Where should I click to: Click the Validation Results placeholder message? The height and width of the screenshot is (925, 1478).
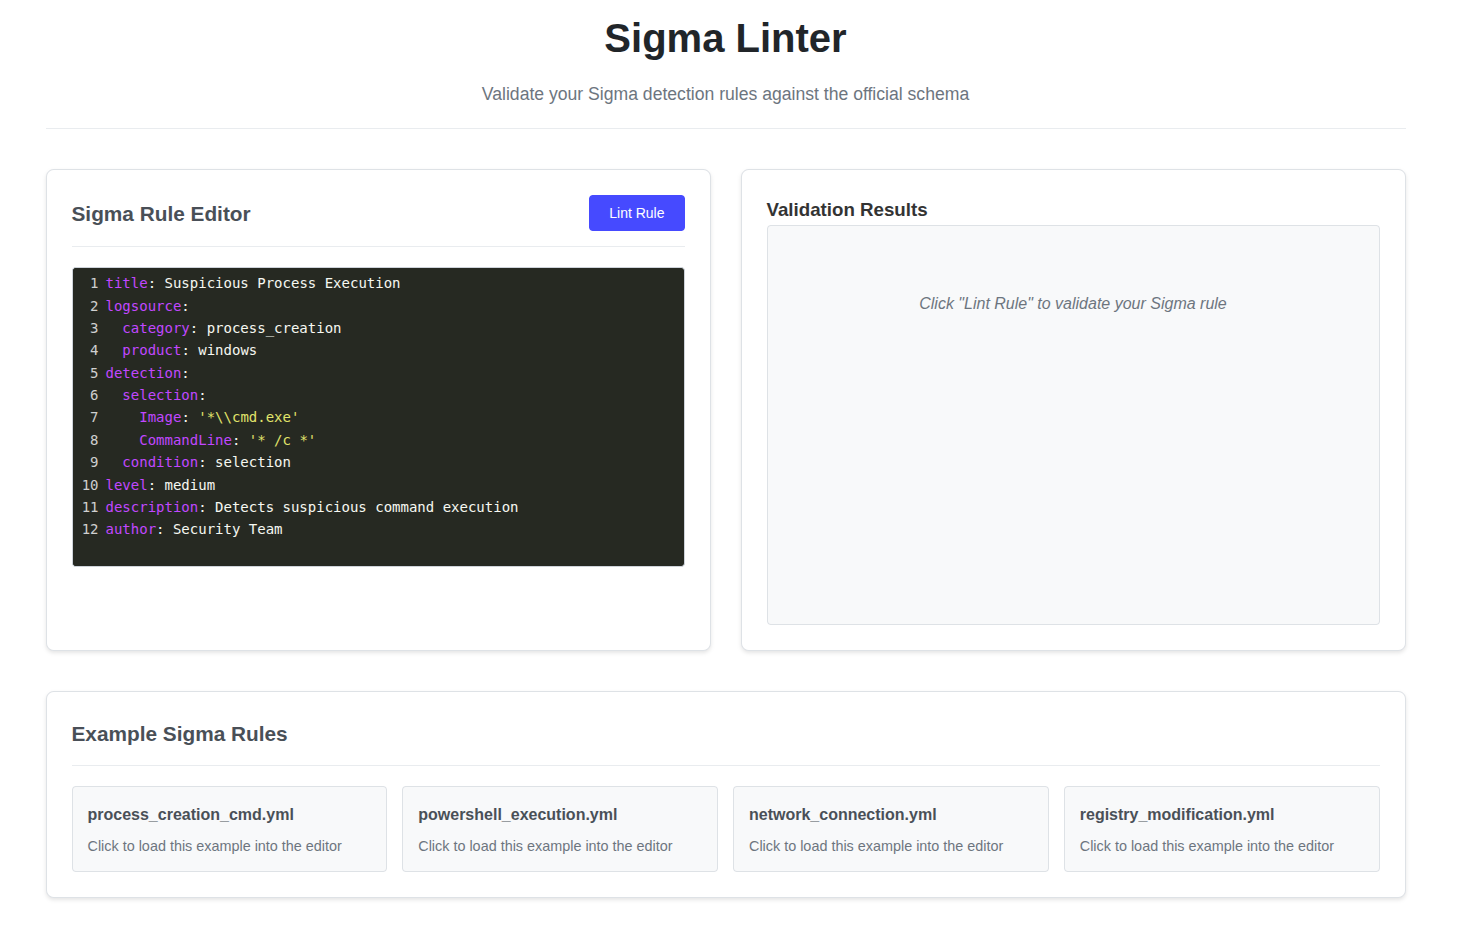(x=1072, y=304)
